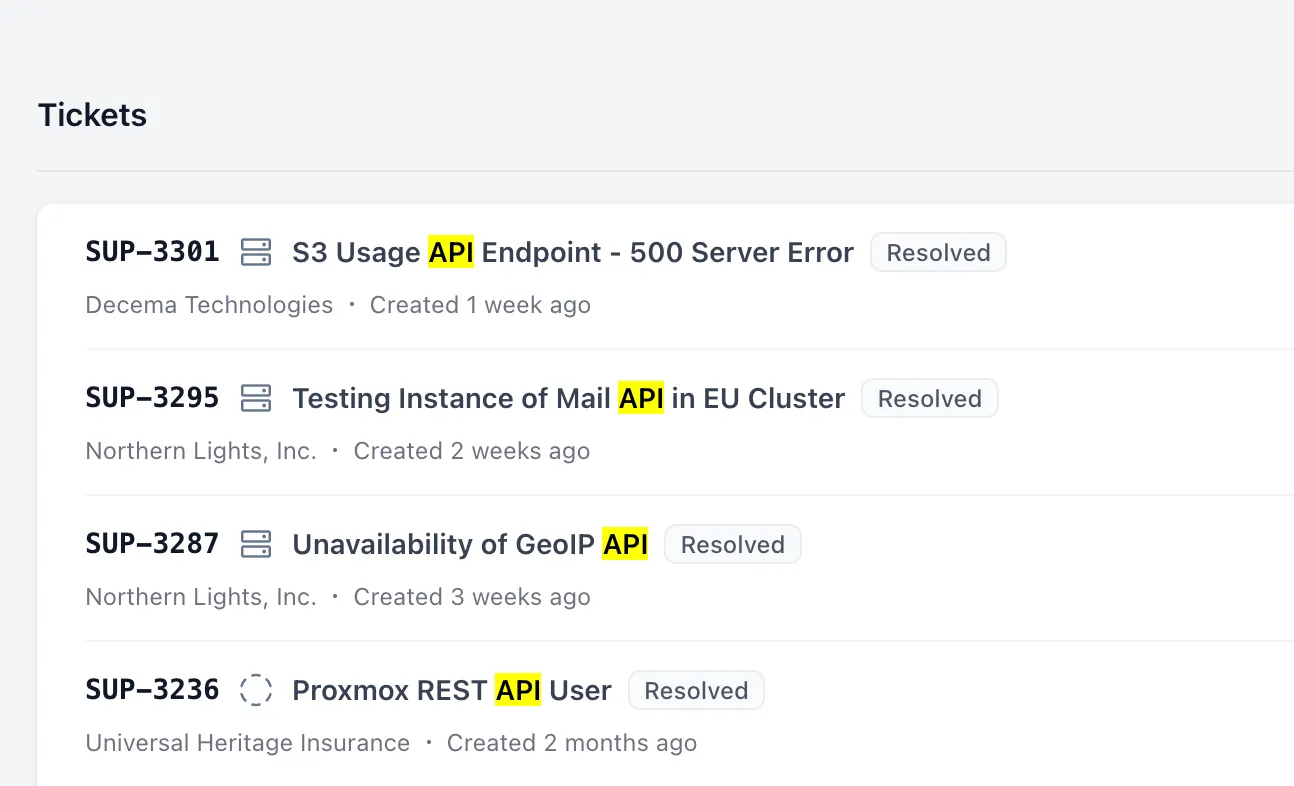This screenshot has width=1294, height=786.
Task: Click the highlighted API keyword in SUP-3301 title
Action: click(x=451, y=252)
